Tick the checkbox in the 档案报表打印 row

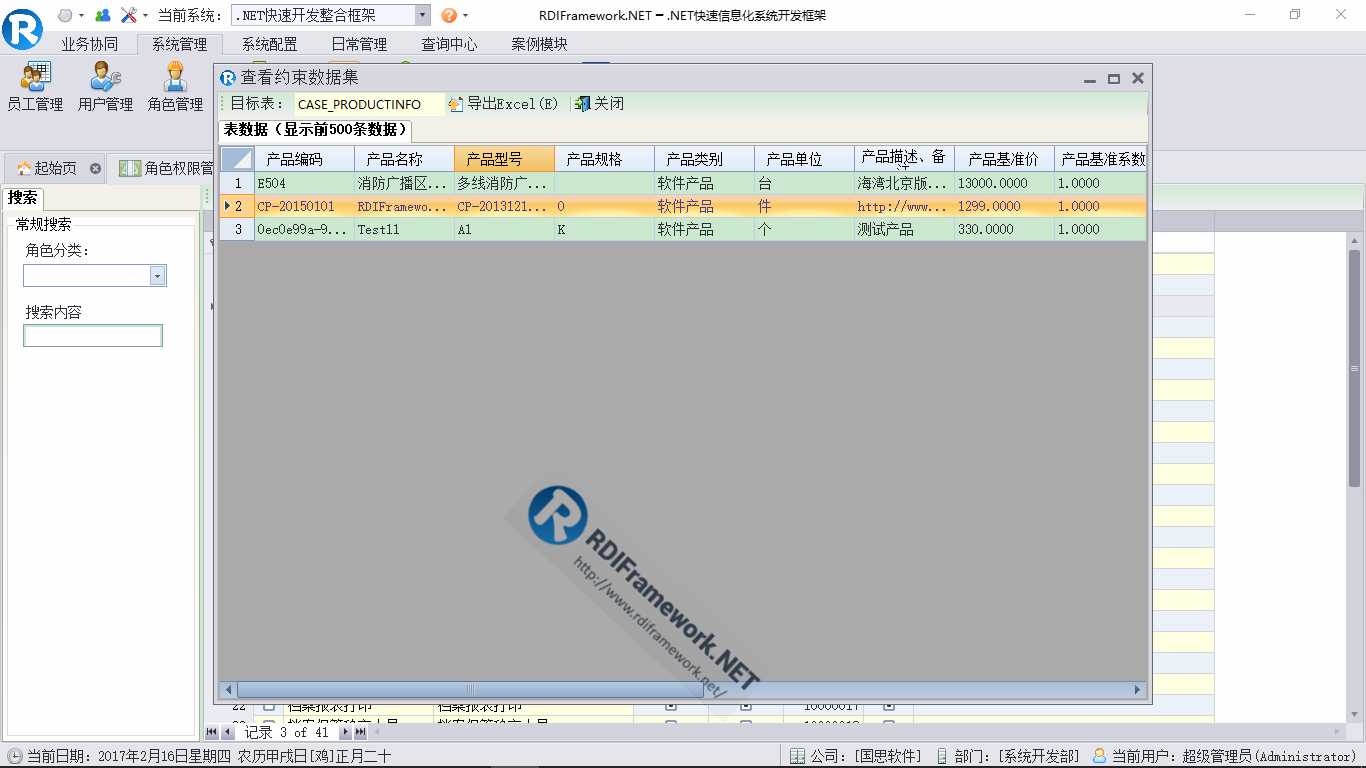[x=268, y=707]
